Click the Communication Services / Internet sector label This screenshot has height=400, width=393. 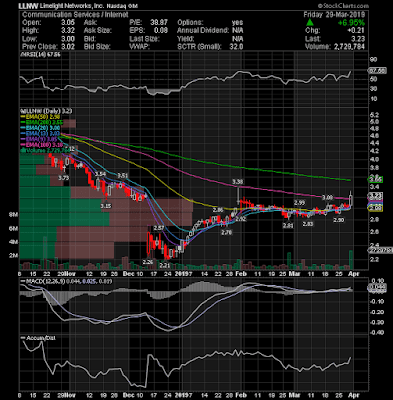pyautogui.click(x=75, y=15)
